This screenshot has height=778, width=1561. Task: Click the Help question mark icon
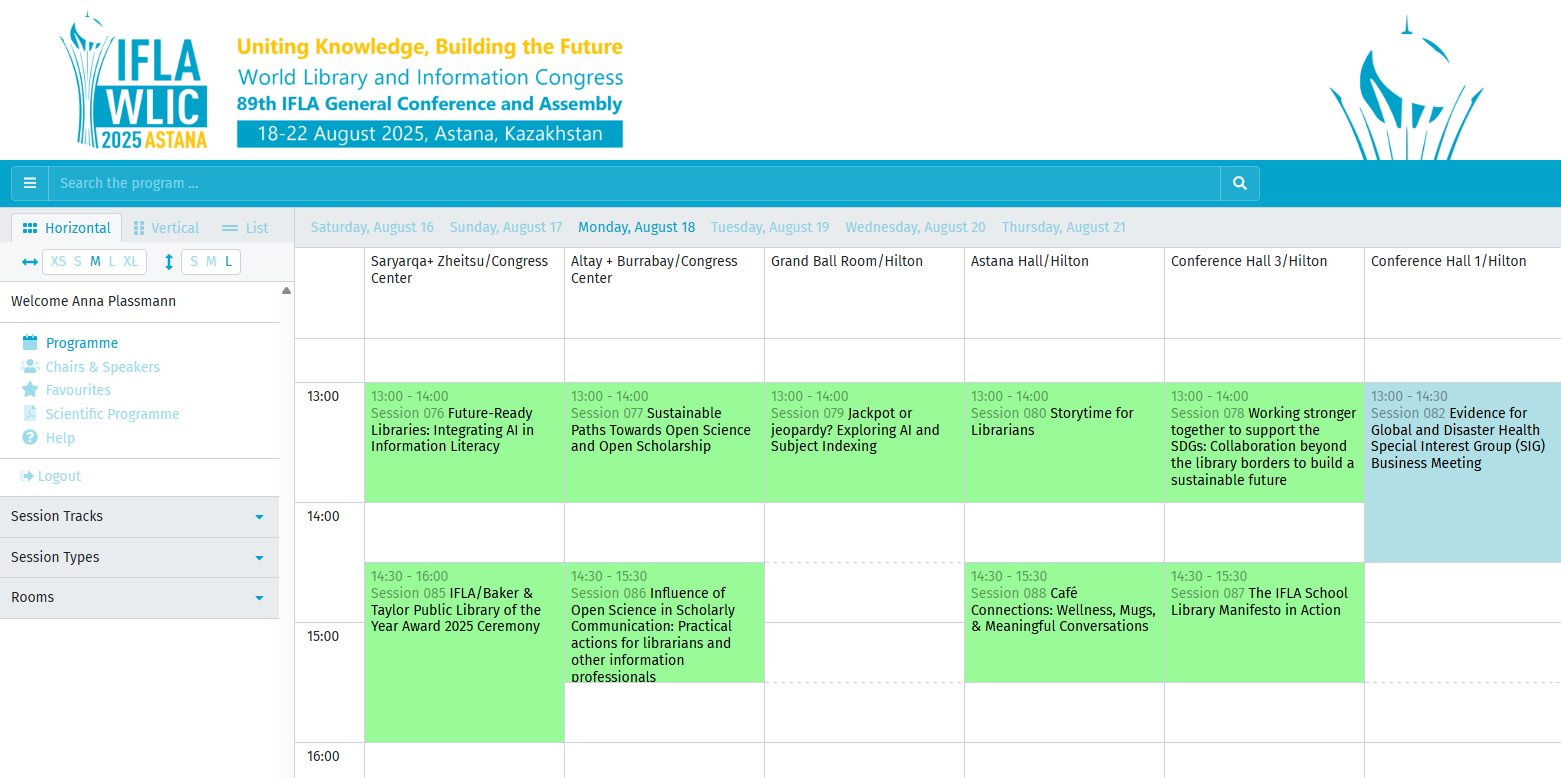[30, 438]
